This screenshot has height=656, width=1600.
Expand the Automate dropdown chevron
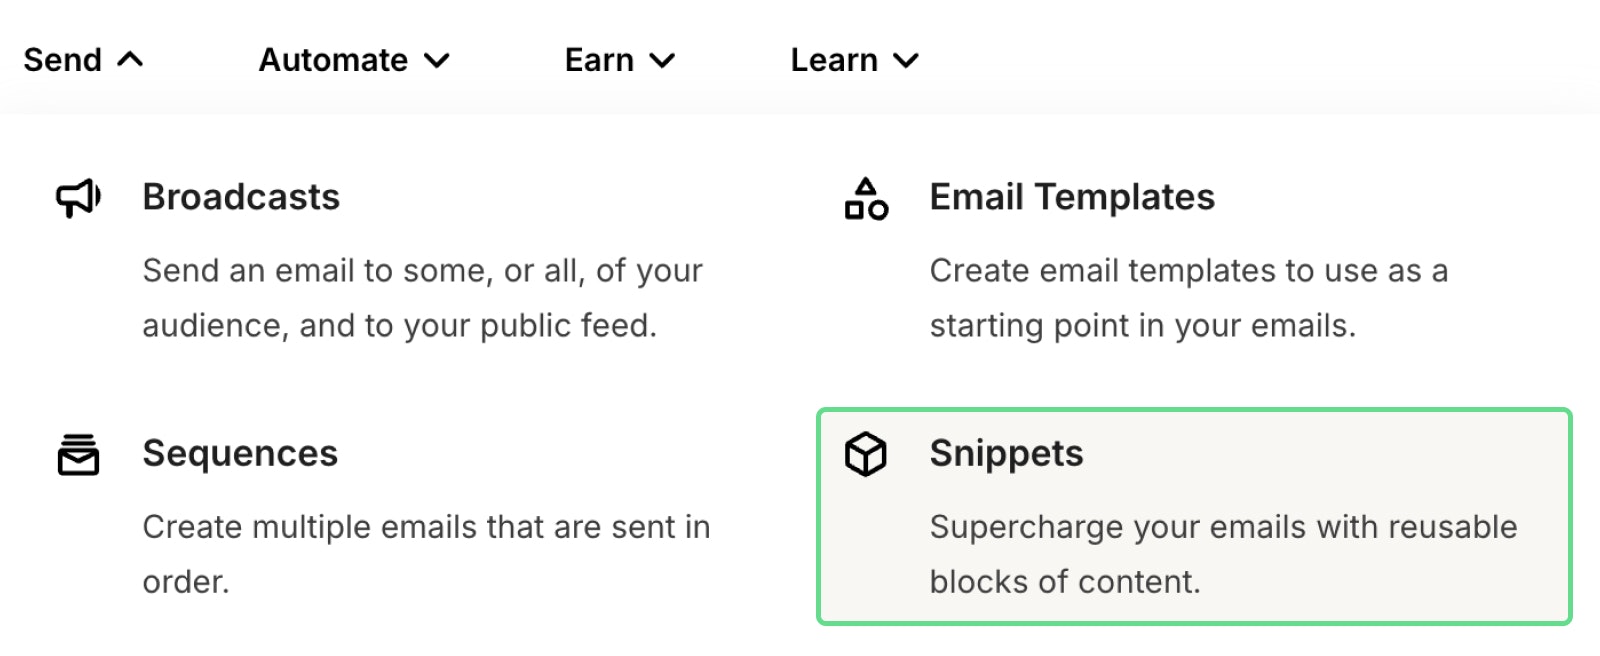tap(437, 61)
